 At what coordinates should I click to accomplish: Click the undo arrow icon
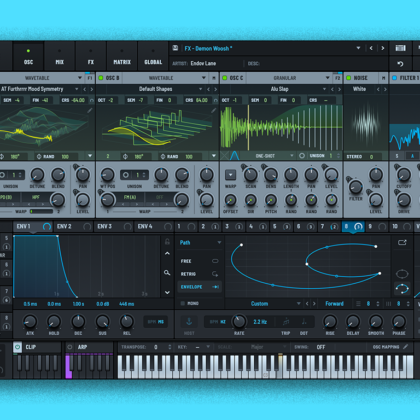400,63
